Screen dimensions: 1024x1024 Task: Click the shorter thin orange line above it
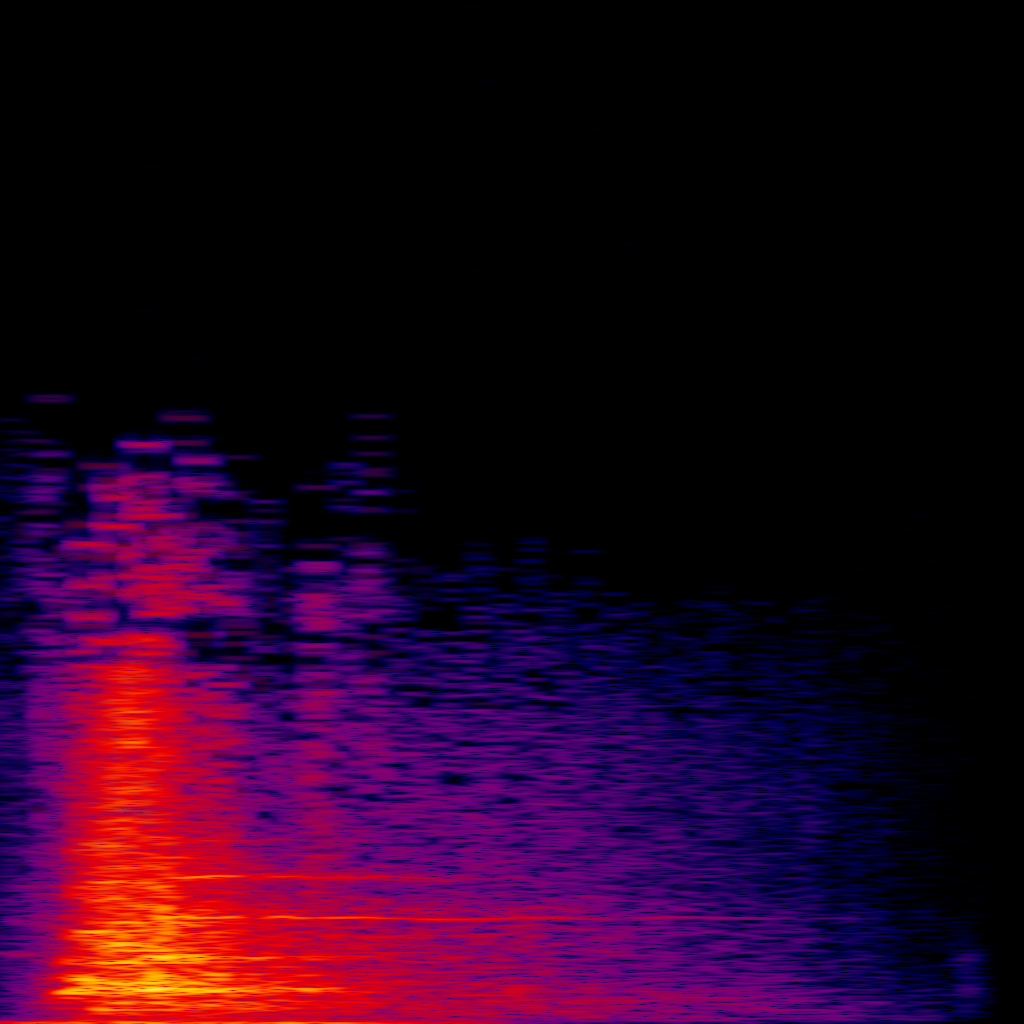[x=250, y=877]
